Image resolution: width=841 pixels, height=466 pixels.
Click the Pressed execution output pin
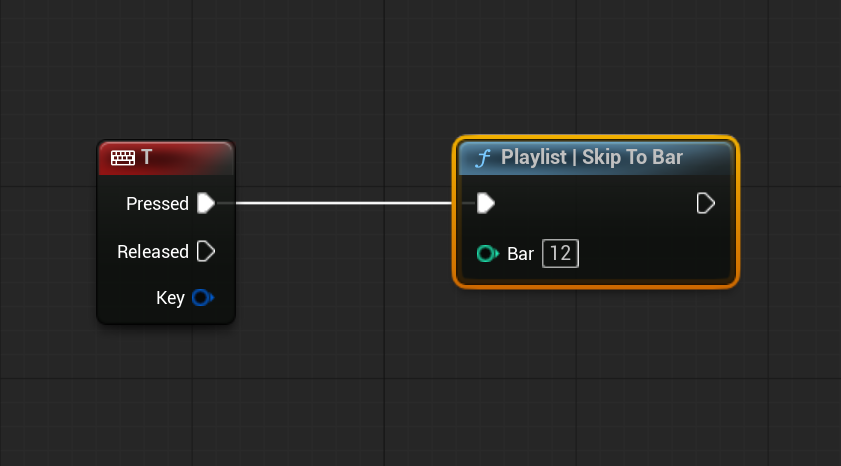point(205,203)
